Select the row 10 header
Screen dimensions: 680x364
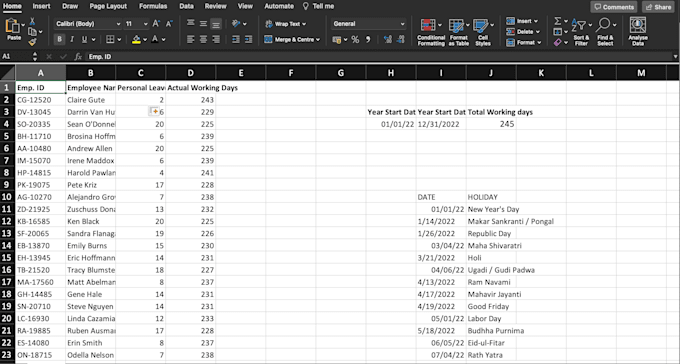(x=7, y=197)
